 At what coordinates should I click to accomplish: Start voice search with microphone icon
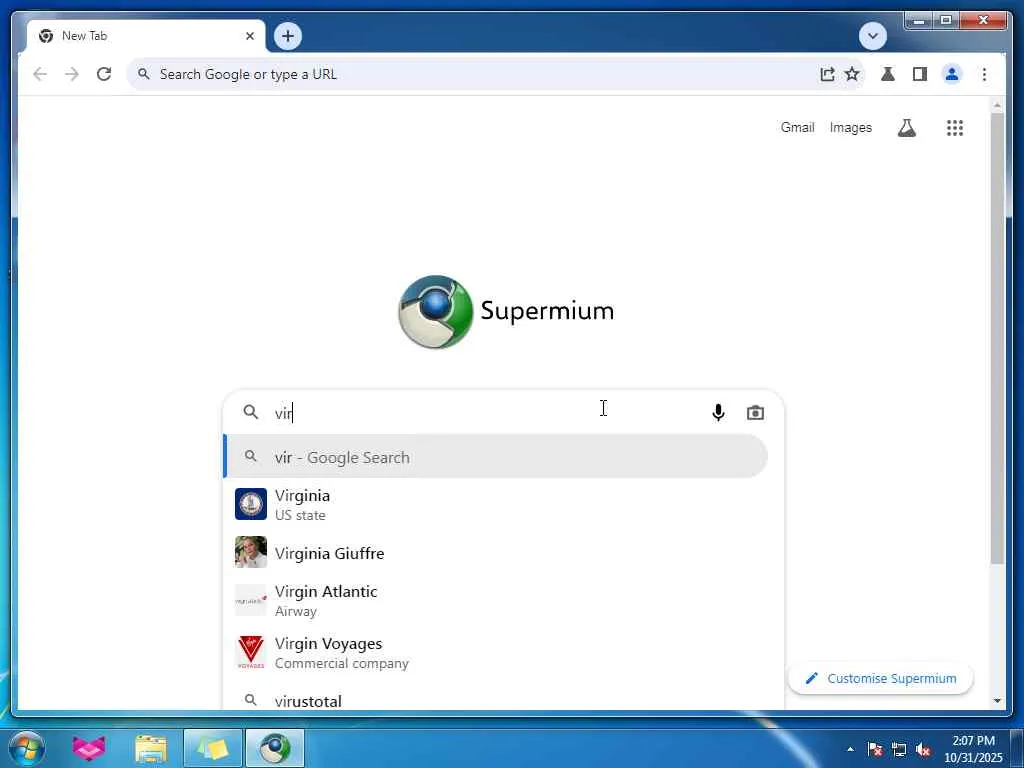click(x=718, y=413)
